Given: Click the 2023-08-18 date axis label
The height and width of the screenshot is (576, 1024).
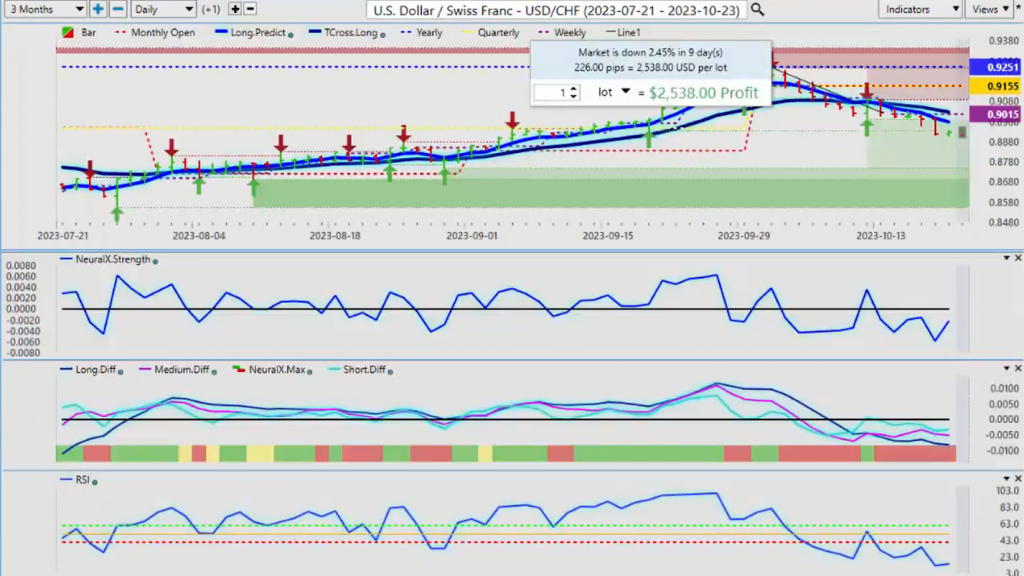Looking at the screenshot, I should (x=335, y=236).
